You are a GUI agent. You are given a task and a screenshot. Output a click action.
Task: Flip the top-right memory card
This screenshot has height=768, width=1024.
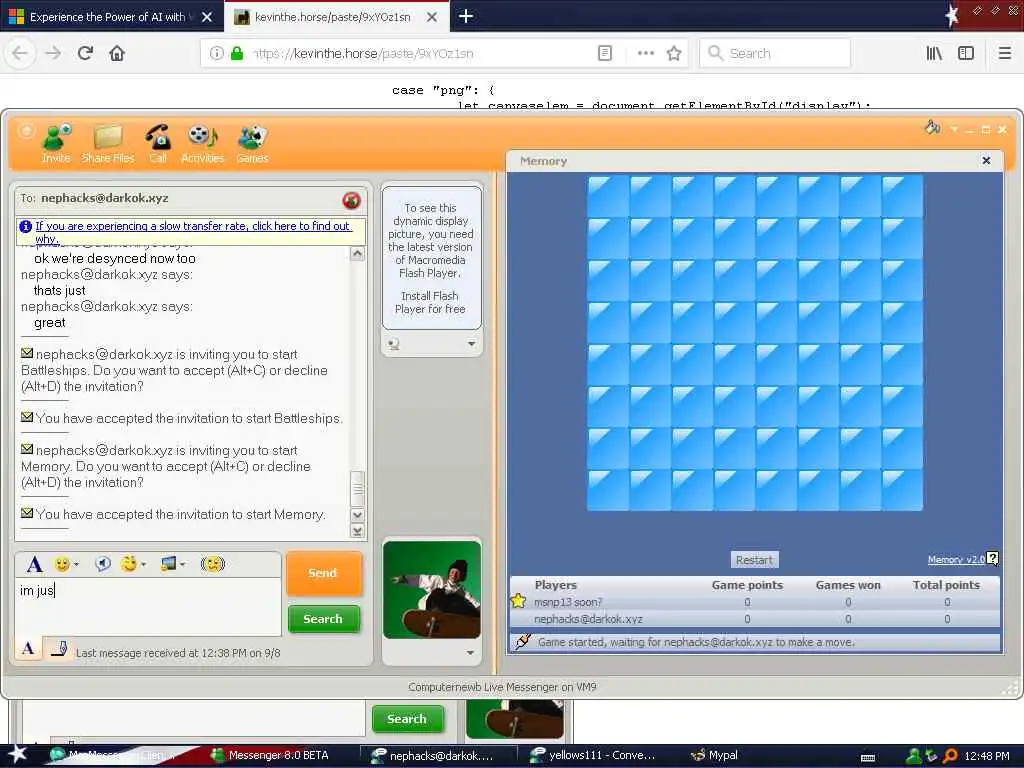click(902, 195)
